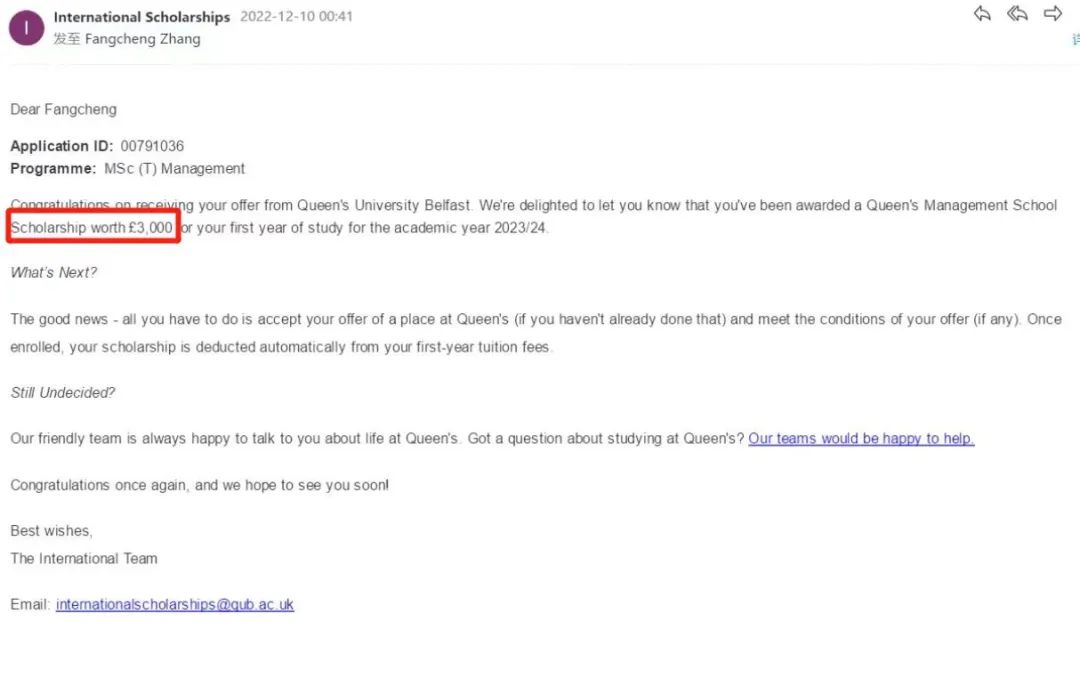
Task: Click the "Best wishes," closing line
Action: point(51,530)
